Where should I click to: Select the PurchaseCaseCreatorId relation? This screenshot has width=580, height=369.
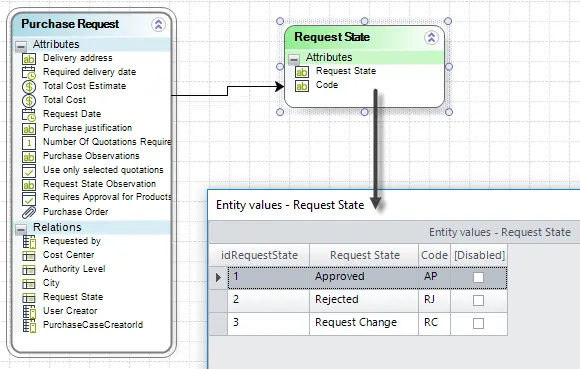pyautogui.click(x=93, y=325)
